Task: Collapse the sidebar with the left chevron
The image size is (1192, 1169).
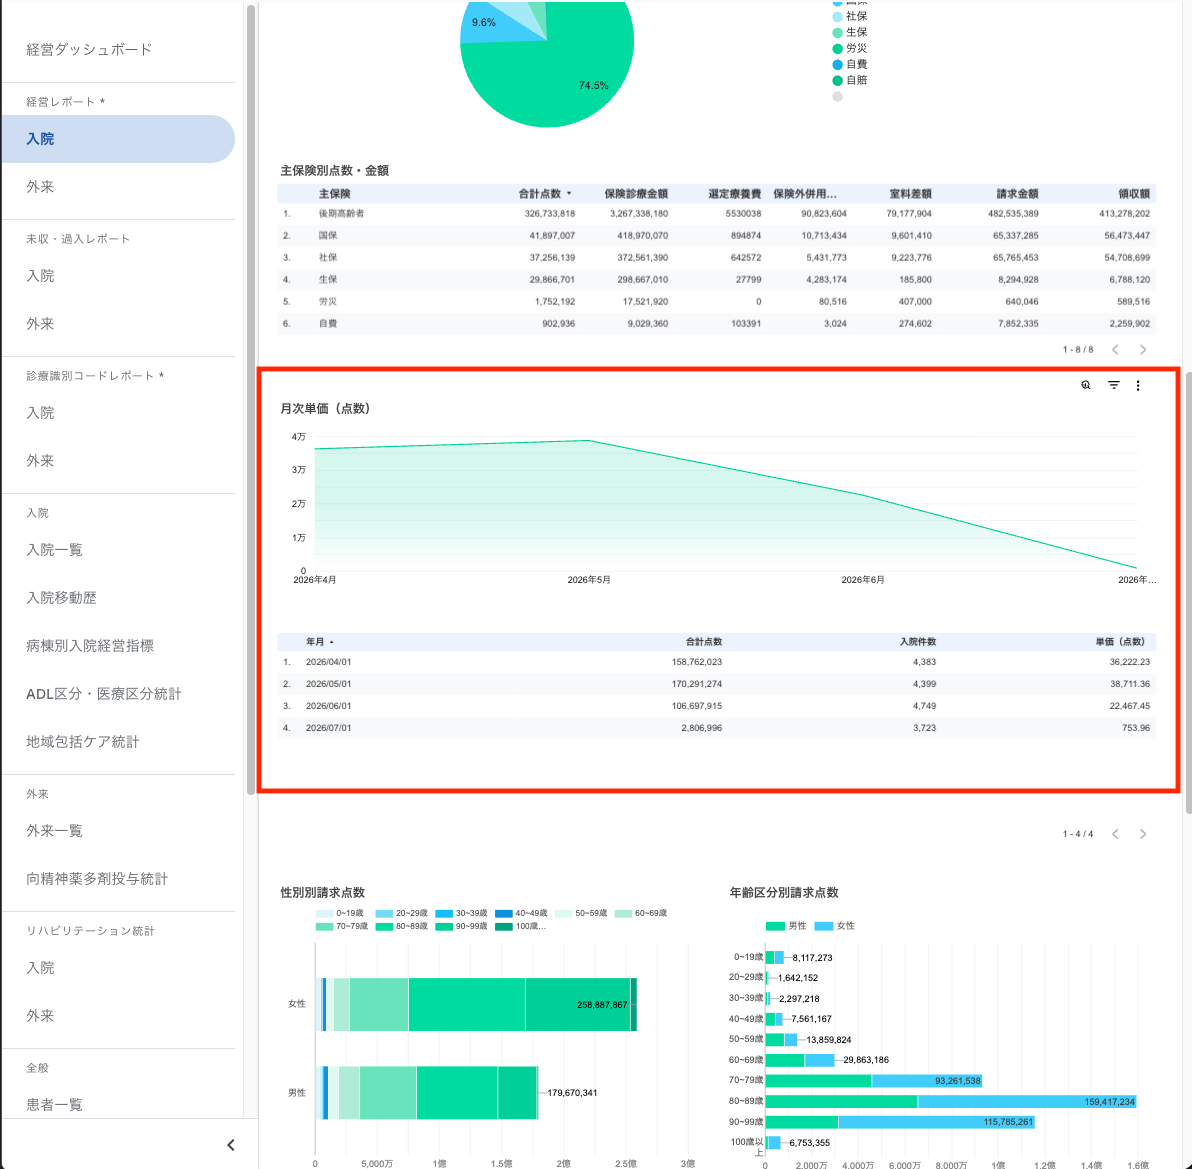Action: pos(230,1145)
